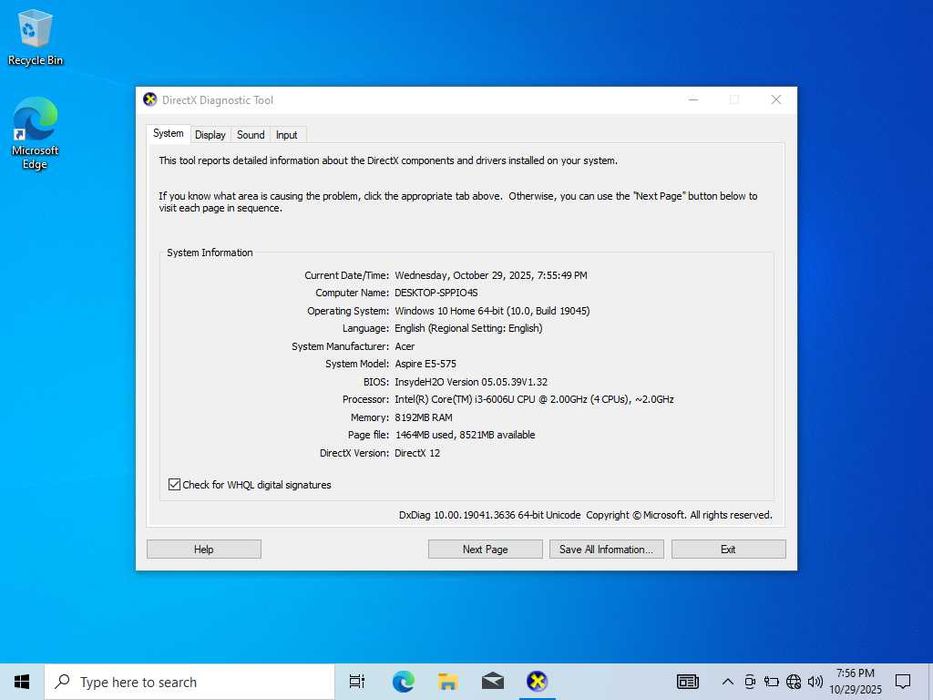The width and height of the screenshot is (933, 700).
Task: Toggle Check for WHQL digital signatures
Action: click(x=174, y=485)
